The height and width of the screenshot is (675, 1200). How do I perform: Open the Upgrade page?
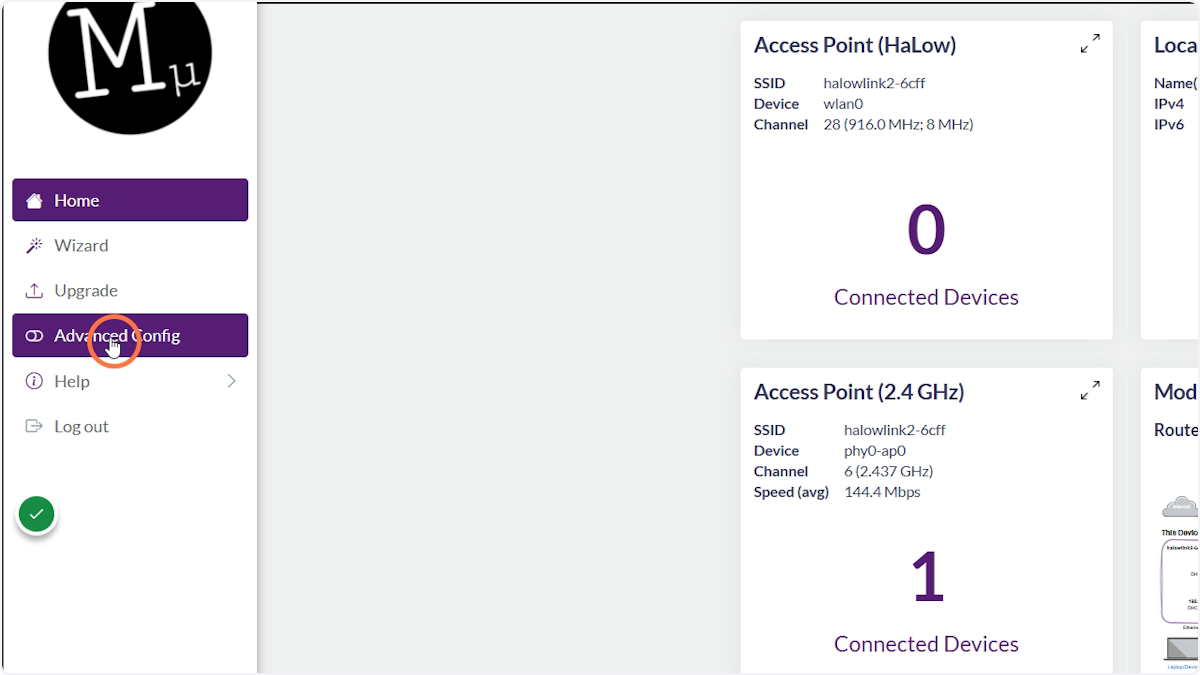[x=85, y=290]
